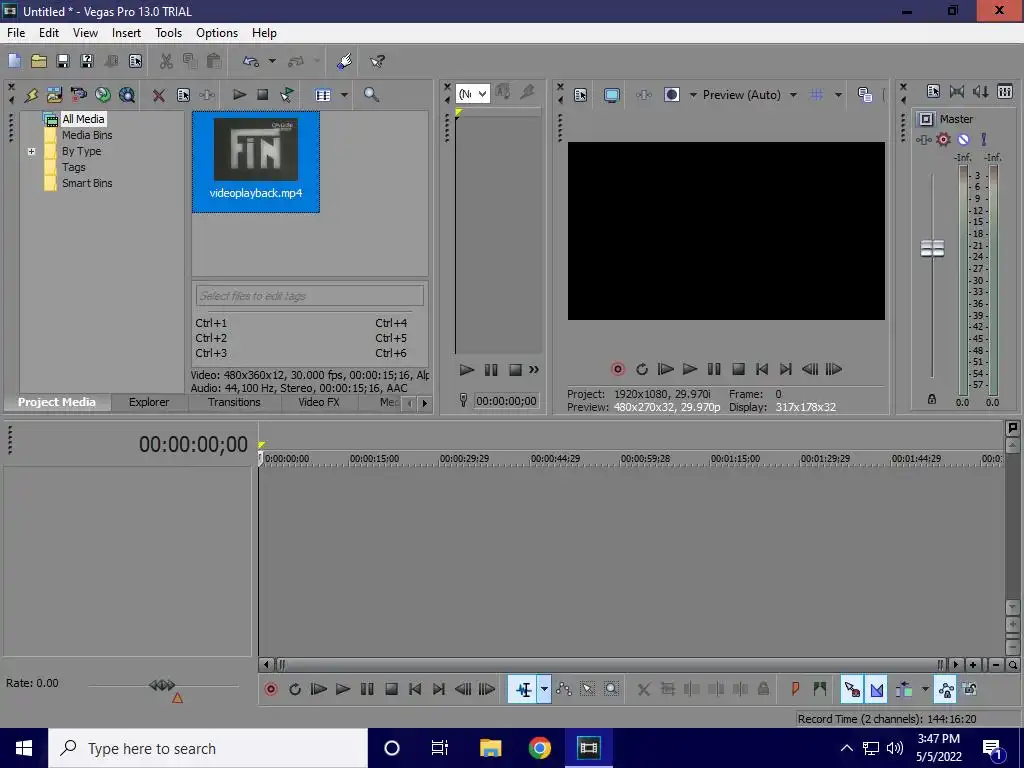Viewport: 1024px width, 768px height.
Task: Toggle Automatic Crossfades icon
Action: click(876, 690)
